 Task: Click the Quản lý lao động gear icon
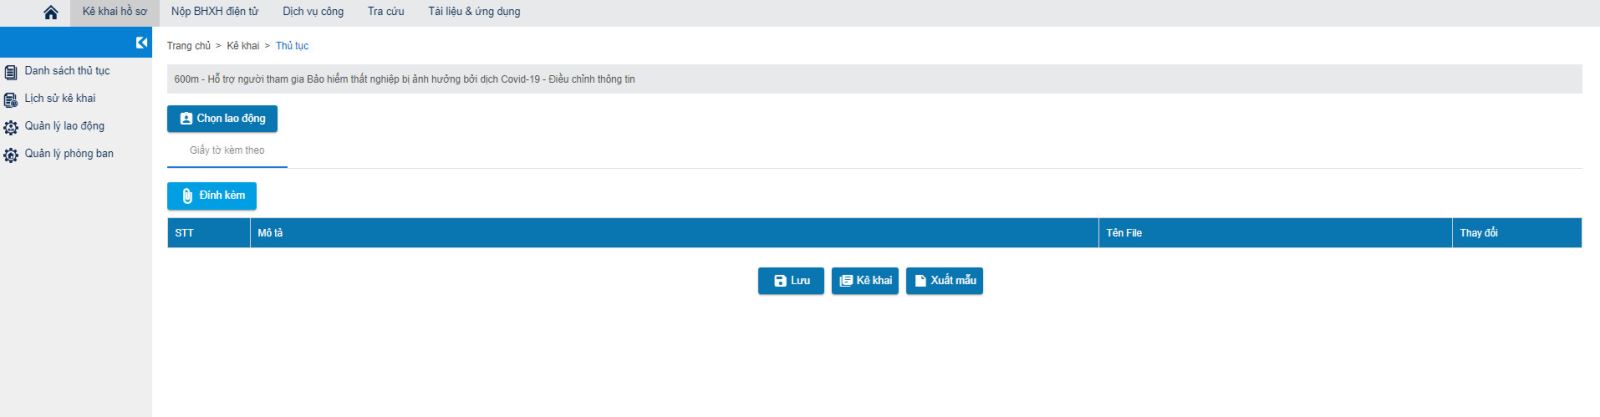point(11,127)
